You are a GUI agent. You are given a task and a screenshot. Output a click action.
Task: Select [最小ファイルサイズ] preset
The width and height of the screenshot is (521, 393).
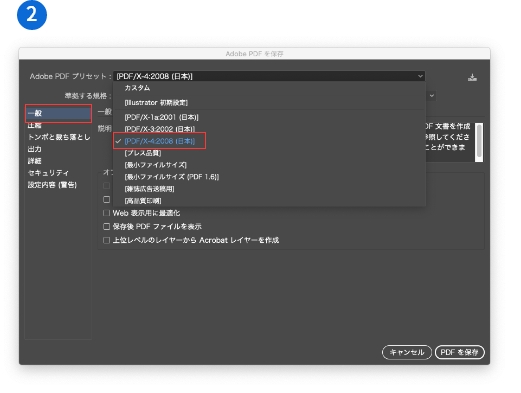[155, 165]
